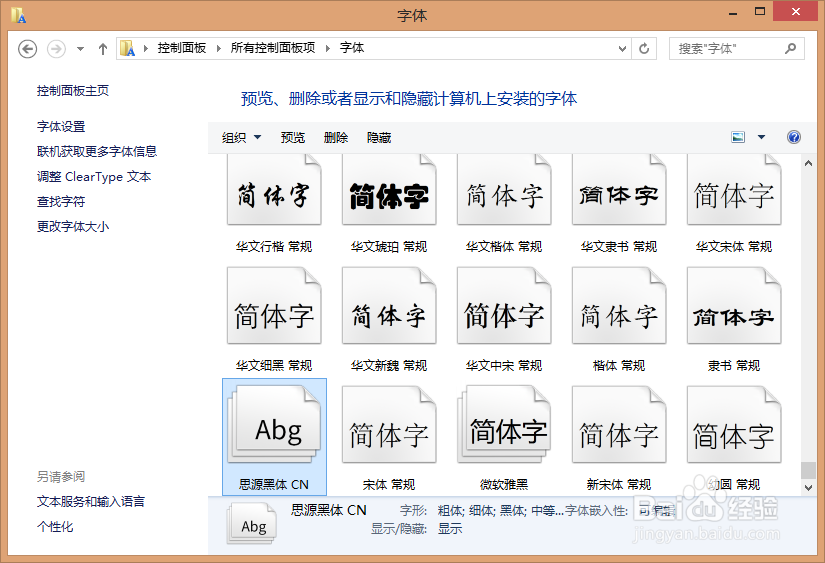Screen dimensions: 825x563
Task: Refresh the fonts folder
Action: [x=643, y=49]
